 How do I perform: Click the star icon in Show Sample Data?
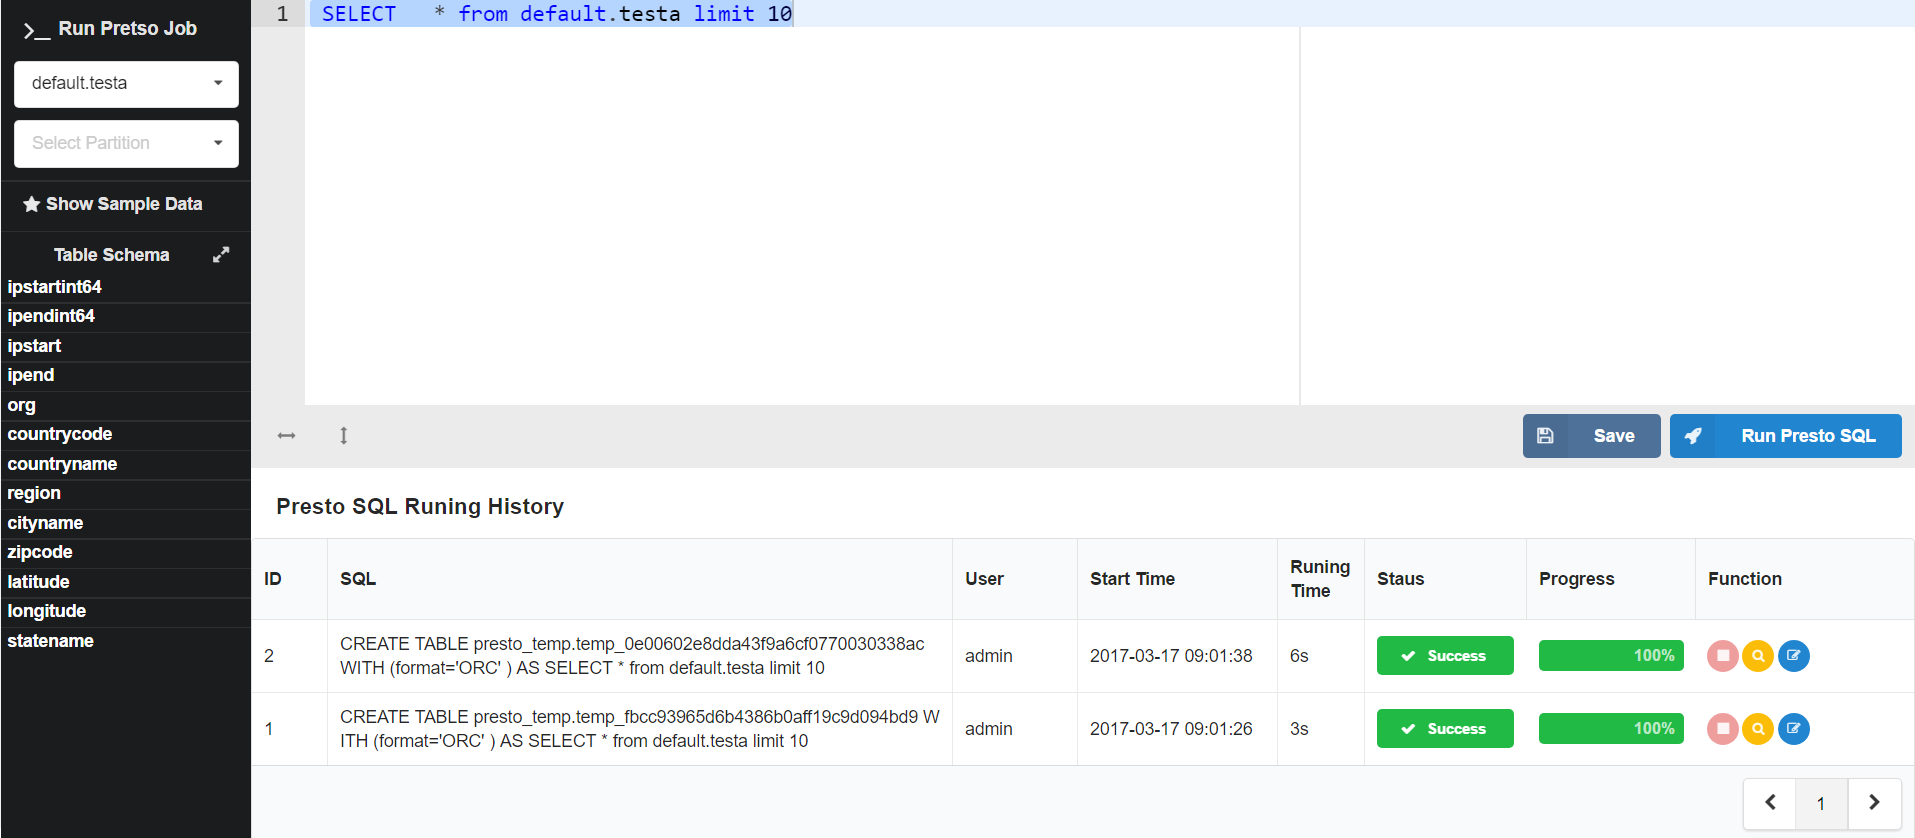(32, 204)
